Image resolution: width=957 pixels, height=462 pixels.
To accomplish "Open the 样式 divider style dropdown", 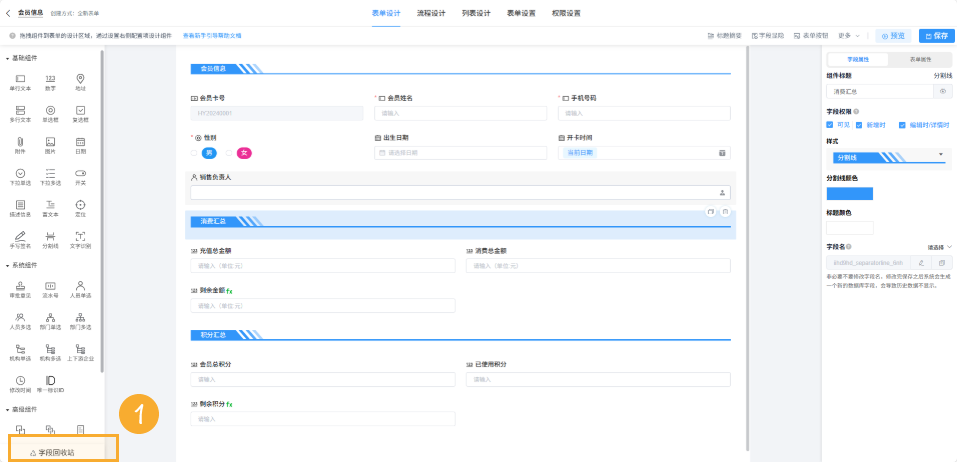I will pyautogui.click(x=889, y=157).
